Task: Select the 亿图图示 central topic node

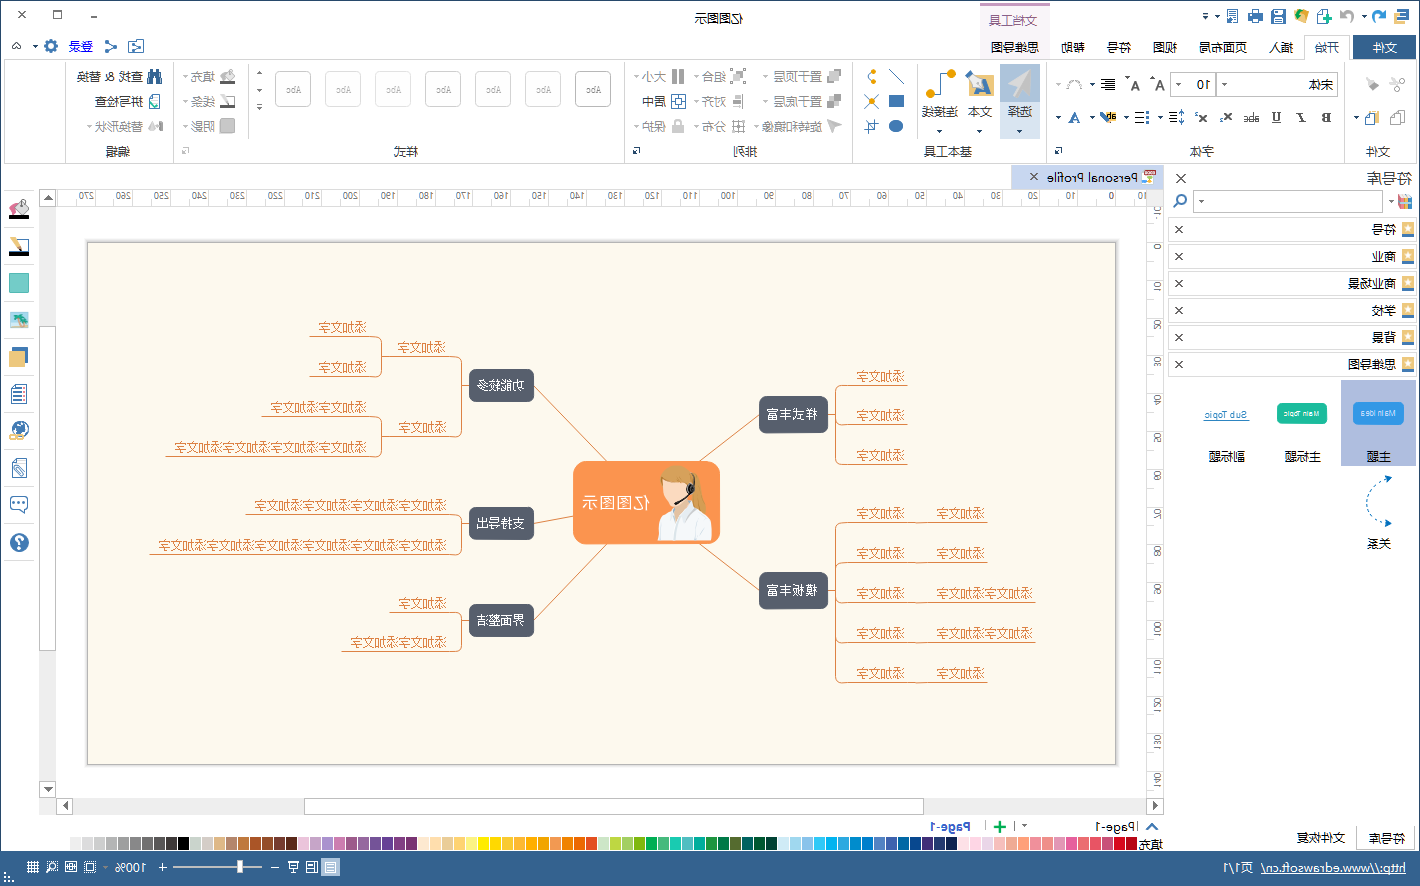Action: [646, 502]
